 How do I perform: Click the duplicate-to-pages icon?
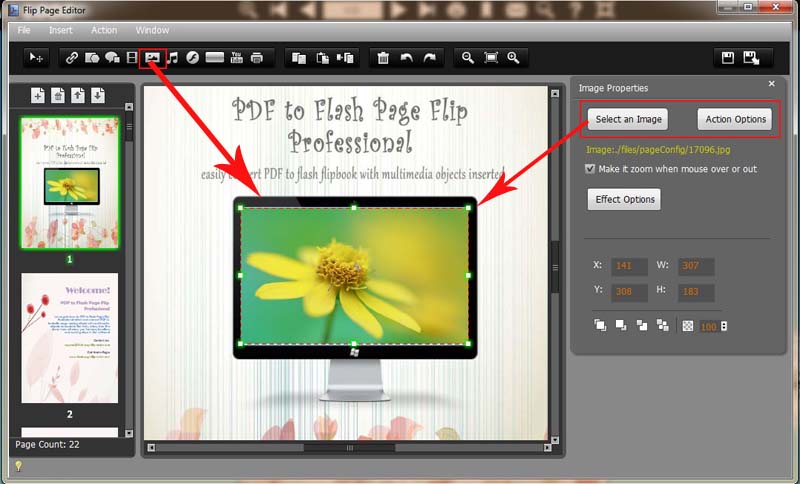345,58
